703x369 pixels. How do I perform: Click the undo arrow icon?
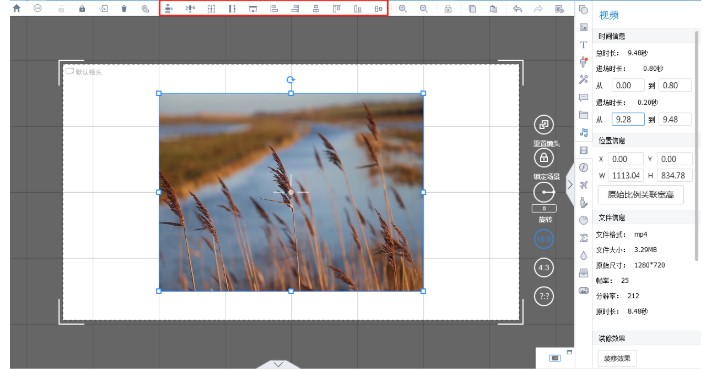(517, 9)
